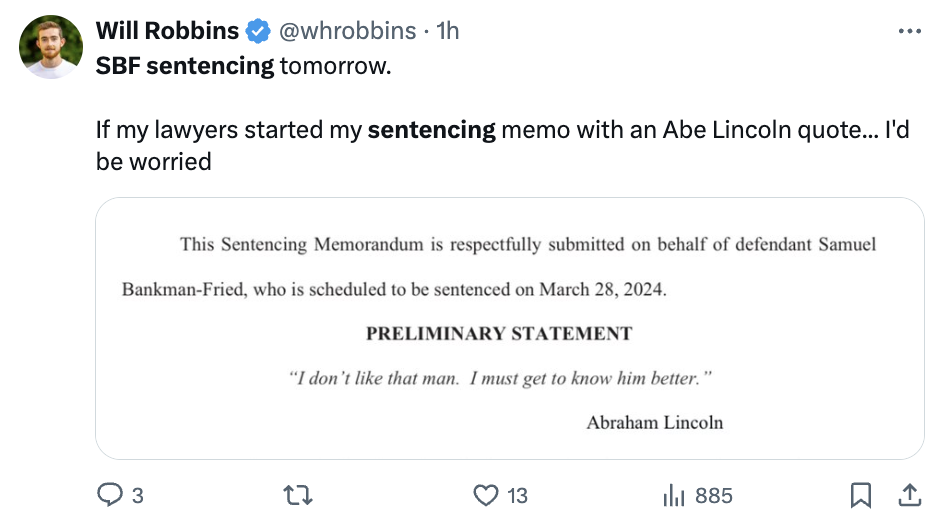Click the blue verified badge
This screenshot has width=948, height=528.
tap(258, 31)
